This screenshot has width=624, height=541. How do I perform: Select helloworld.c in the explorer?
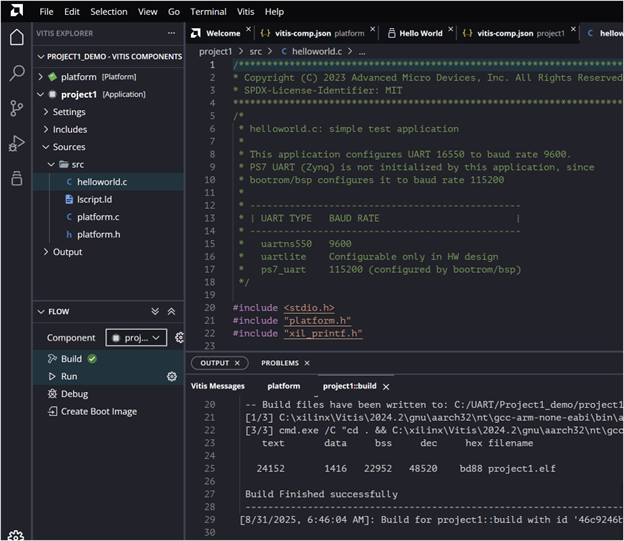(102, 182)
